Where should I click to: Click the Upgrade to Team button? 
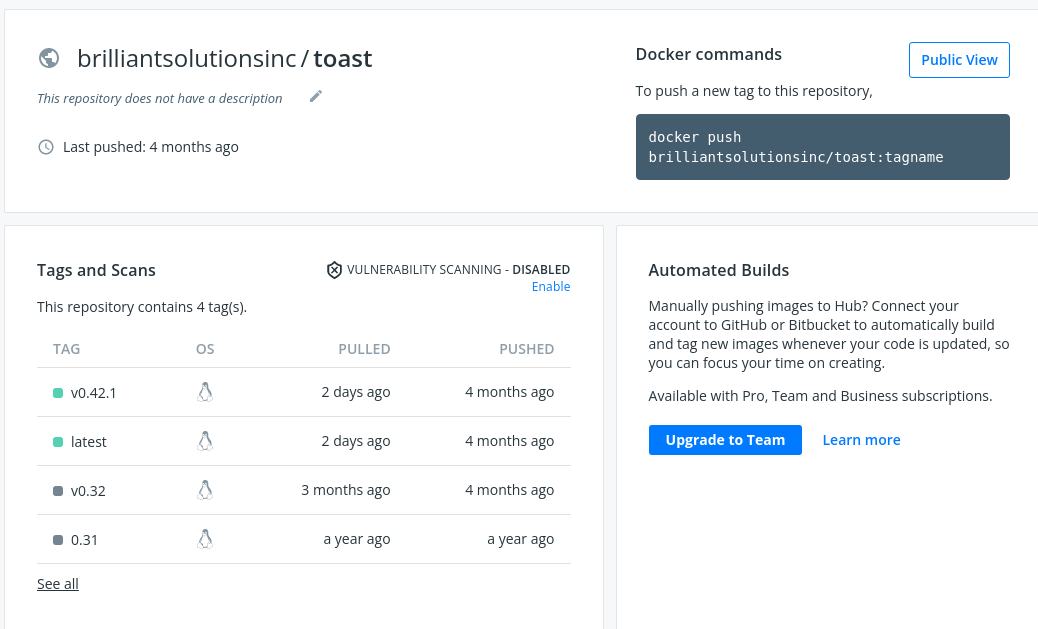[x=725, y=440]
